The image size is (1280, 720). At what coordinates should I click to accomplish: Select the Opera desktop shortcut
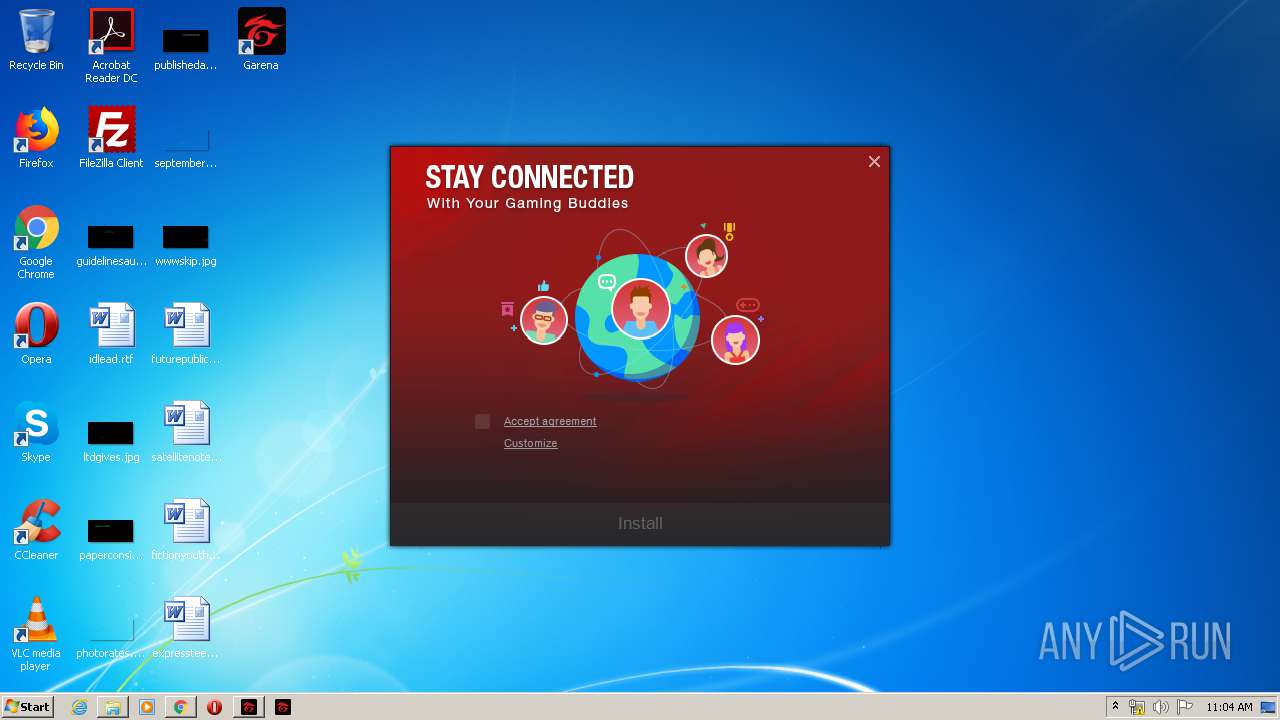[36, 334]
